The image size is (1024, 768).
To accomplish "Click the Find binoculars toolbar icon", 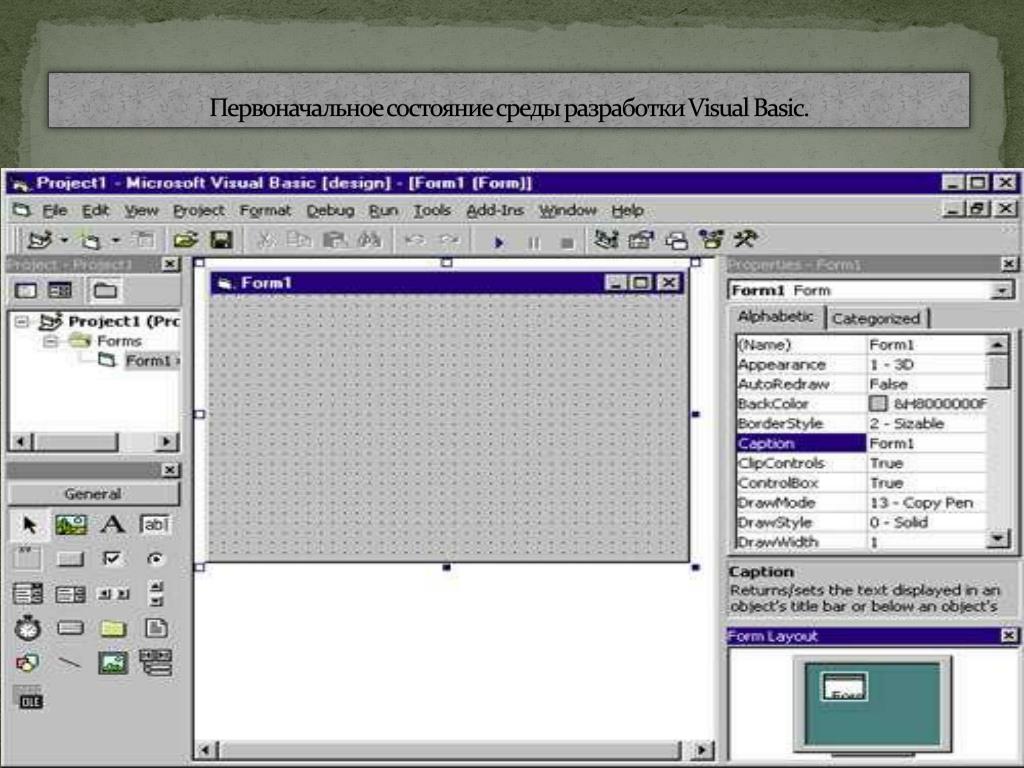I will point(369,240).
